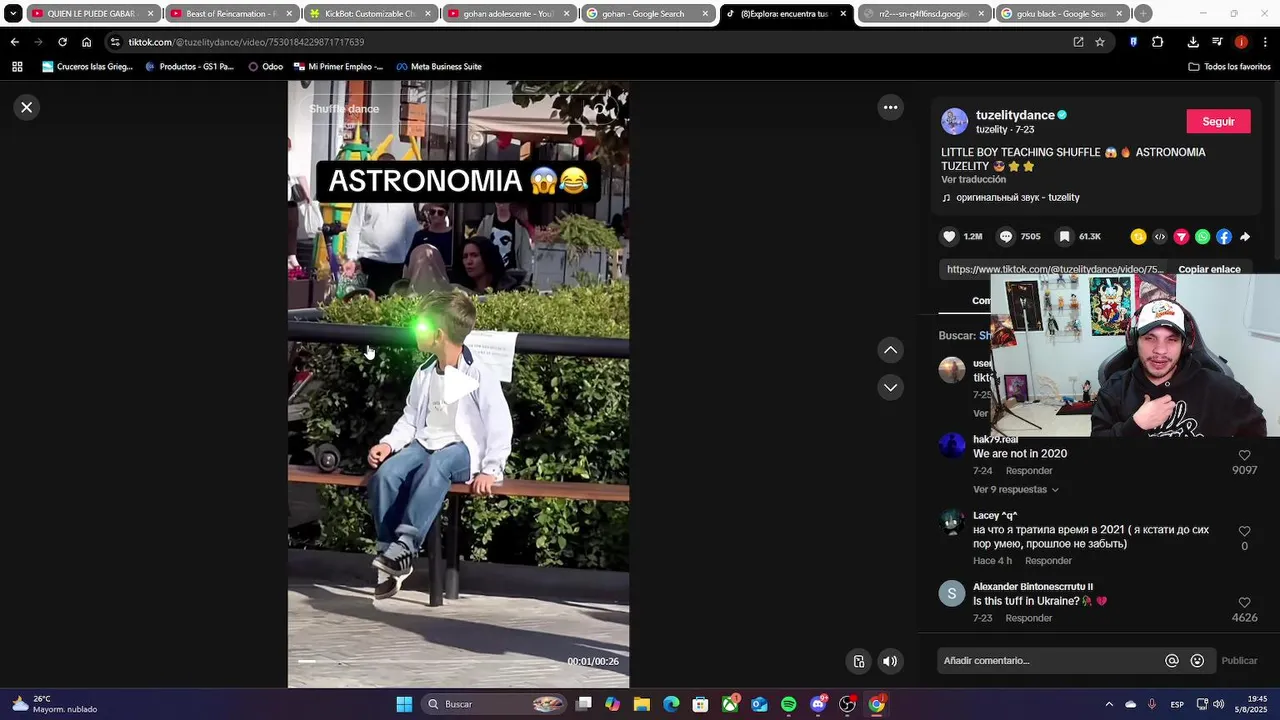The image size is (1280, 720).
Task: Click Ver traducción under the caption
Action: point(973,180)
